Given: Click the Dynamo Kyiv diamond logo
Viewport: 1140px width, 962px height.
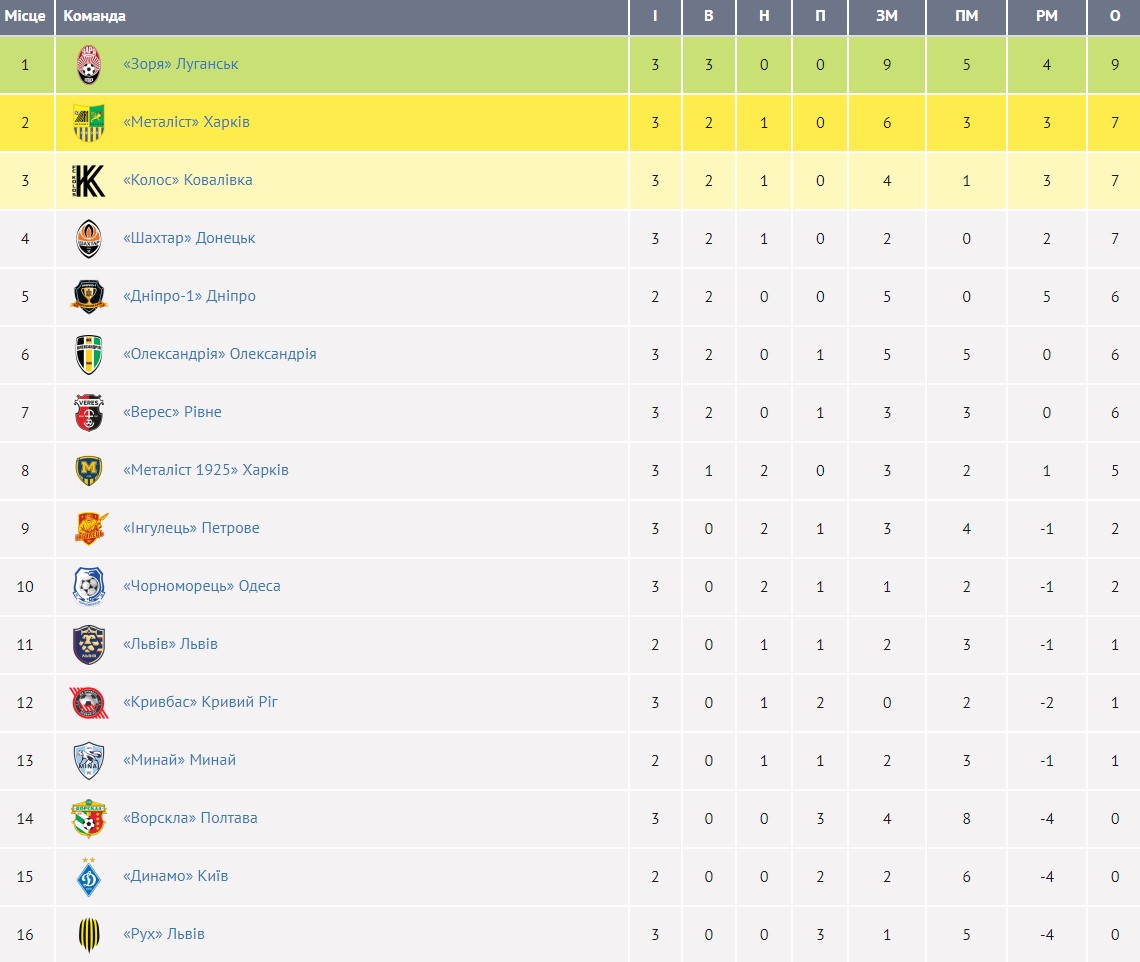Looking at the screenshot, I should click(x=89, y=877).
